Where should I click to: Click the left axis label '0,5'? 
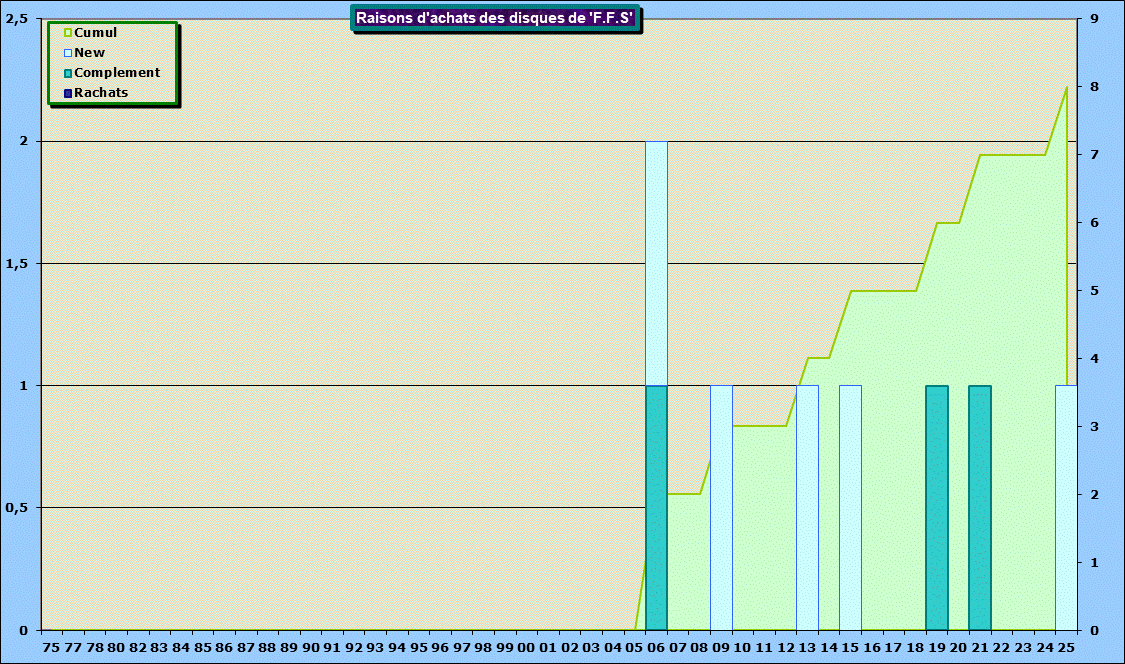click(17, 508)
